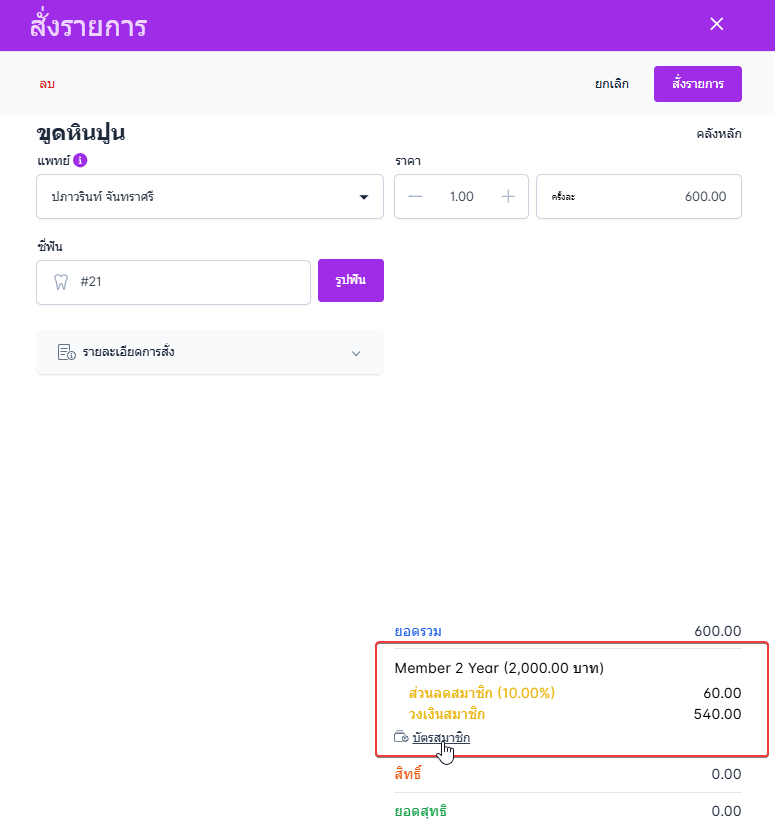Image resolution: width=775 pixels, height=829 pixels.
Task: Confirm with the สั่งรายการ purple button
Action: [x=697, y=84]
